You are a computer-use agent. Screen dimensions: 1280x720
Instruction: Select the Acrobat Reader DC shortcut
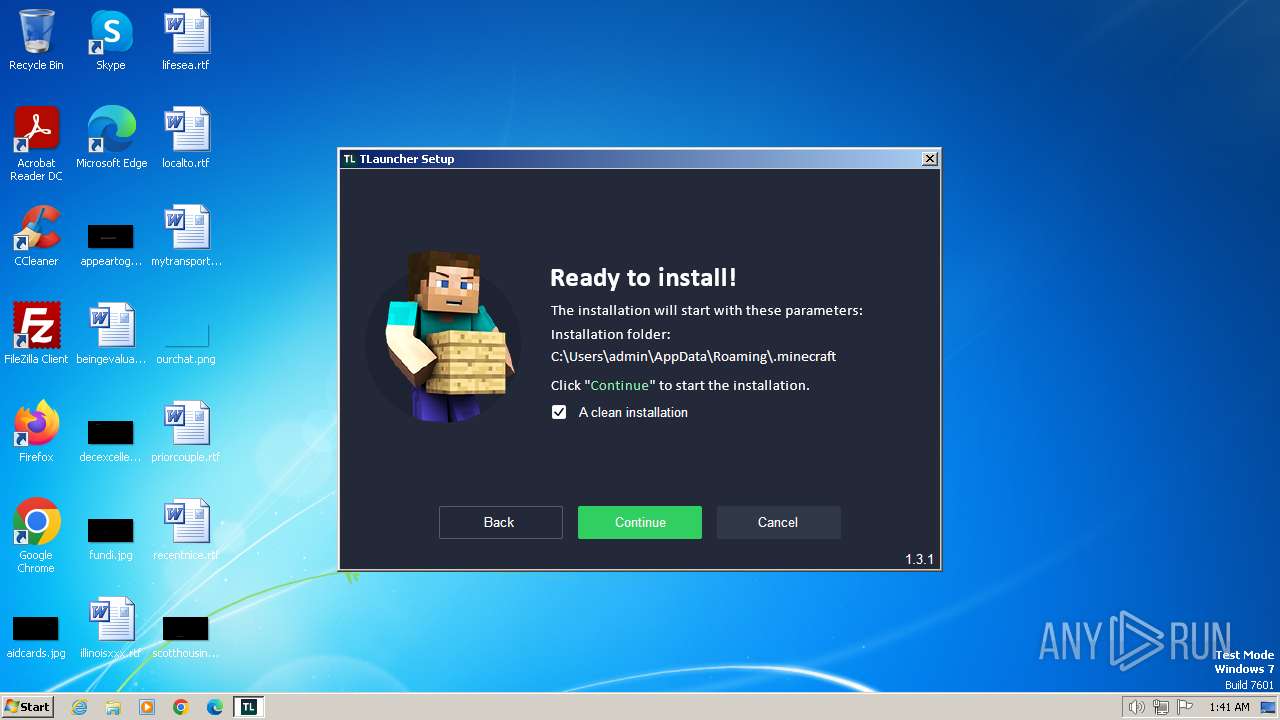click(x=36, y=144)
